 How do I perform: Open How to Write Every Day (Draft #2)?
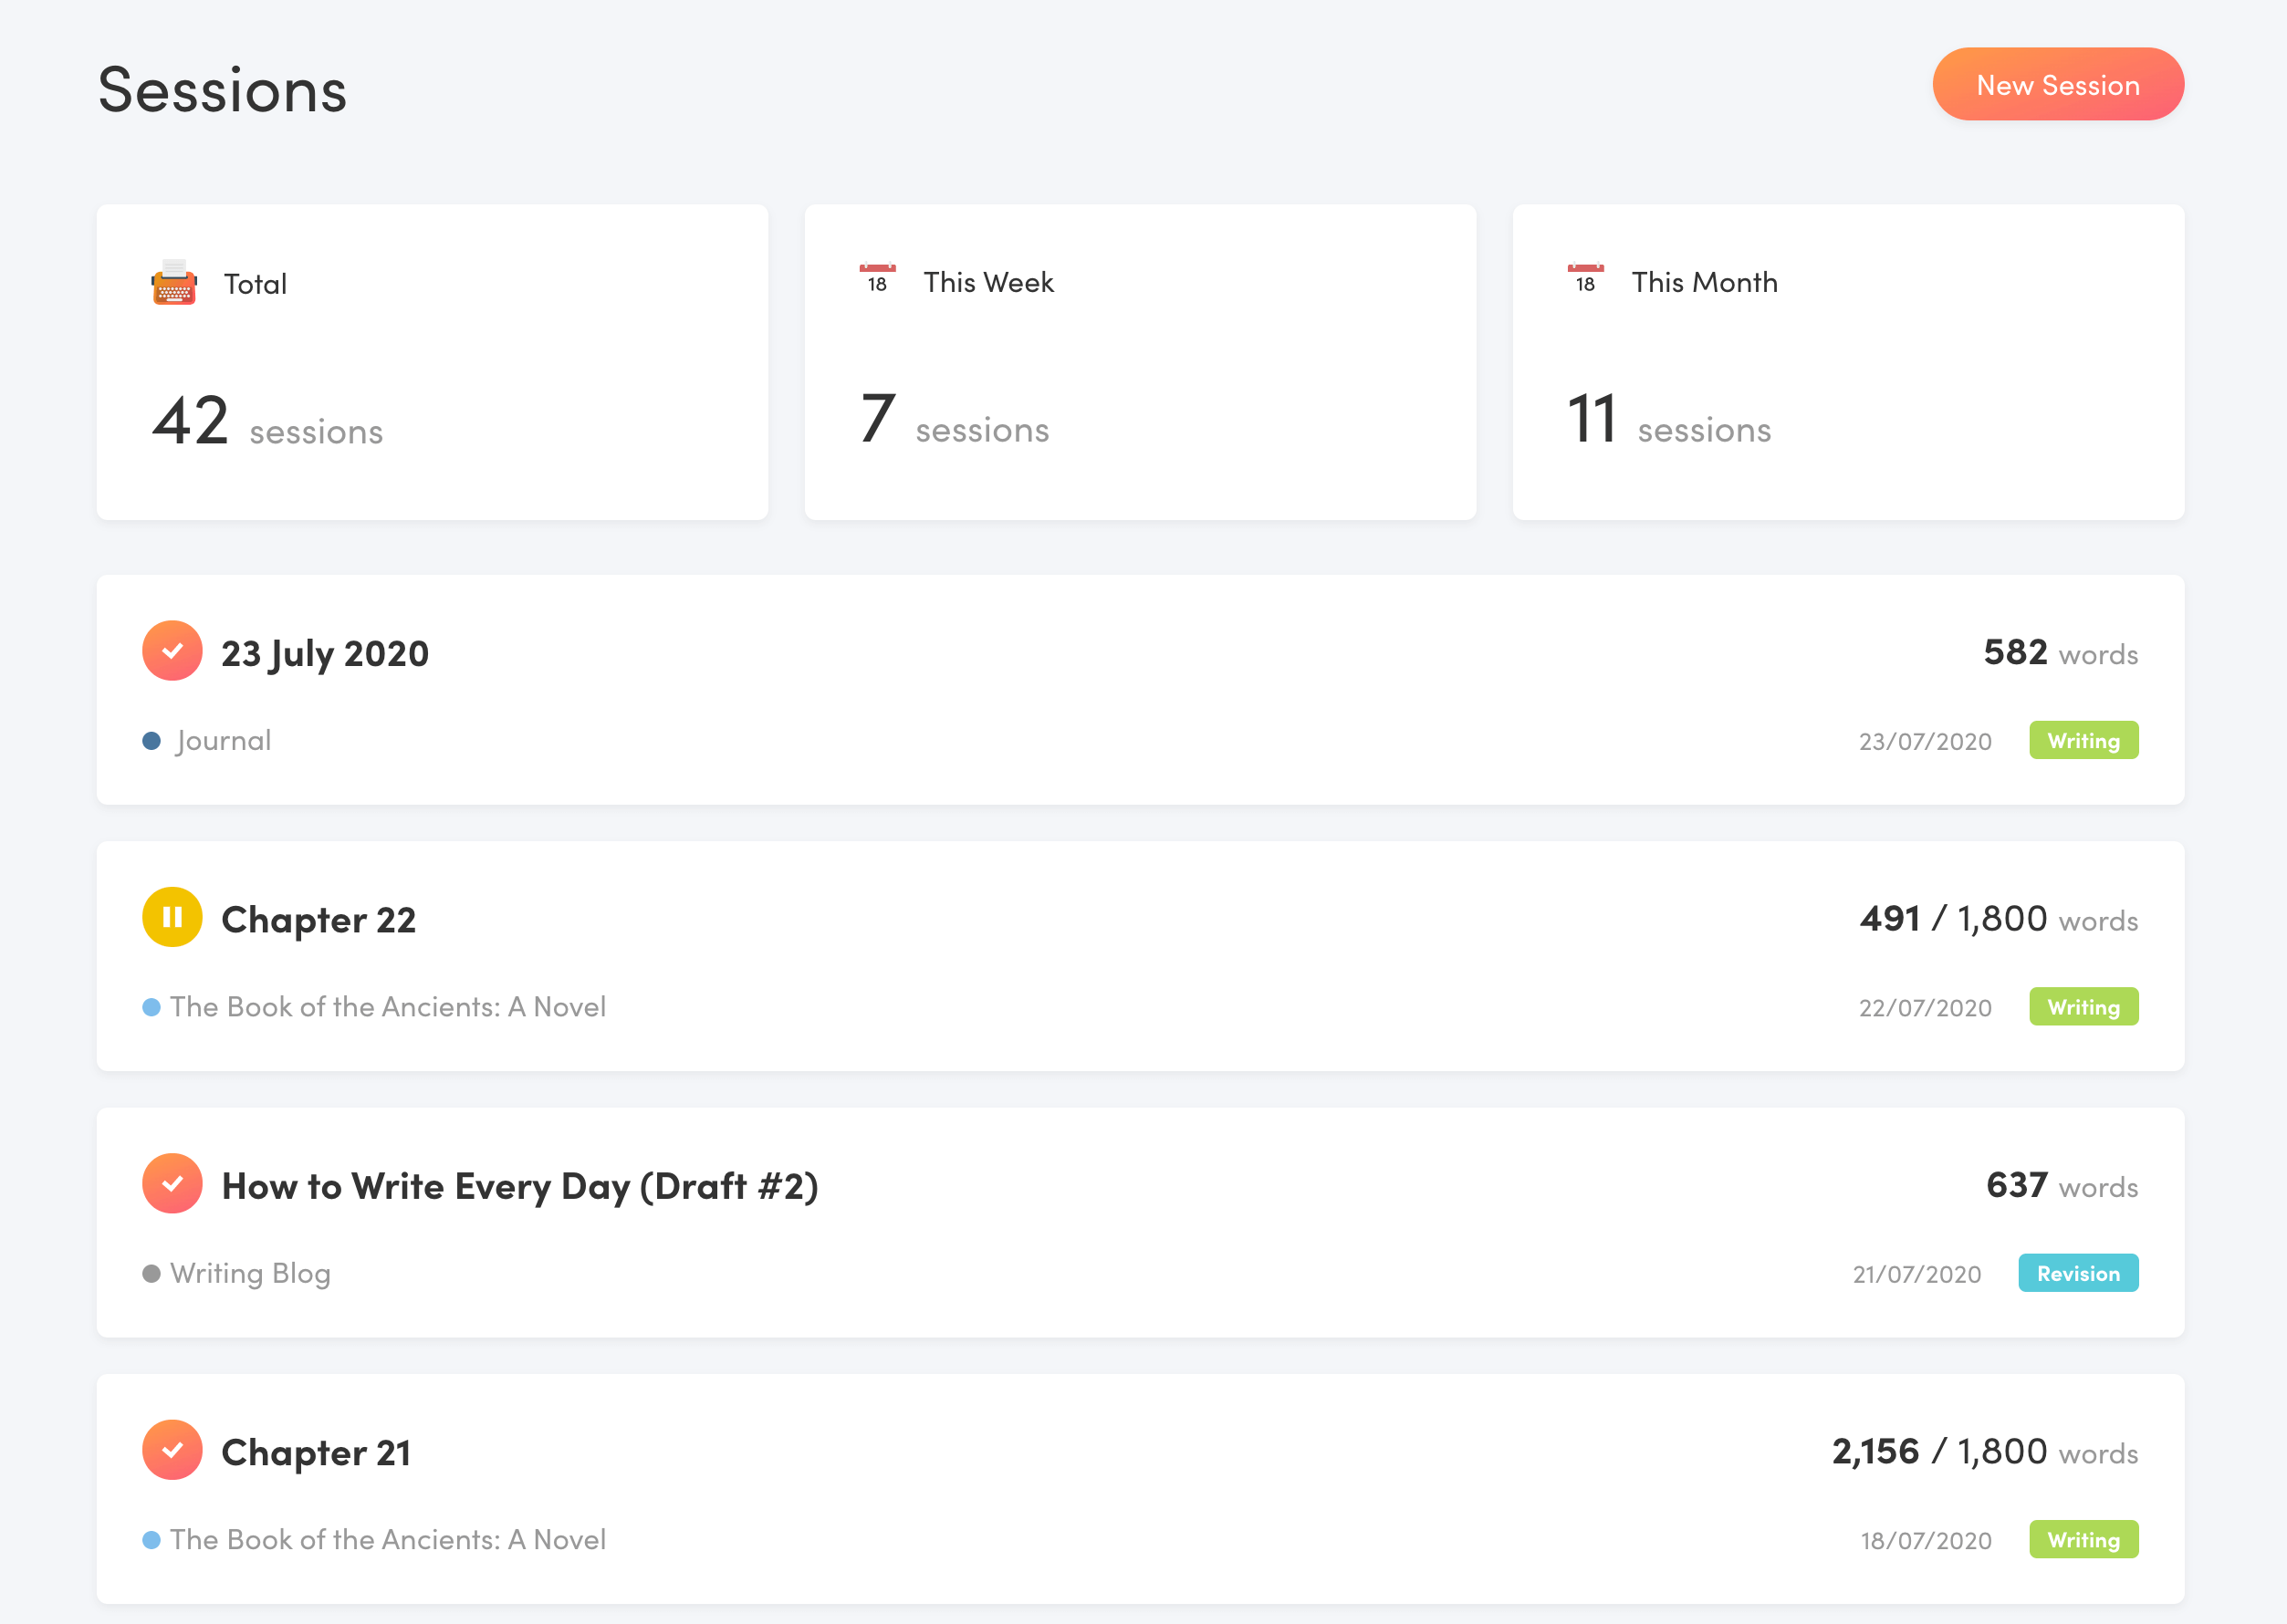[519, 1186]
